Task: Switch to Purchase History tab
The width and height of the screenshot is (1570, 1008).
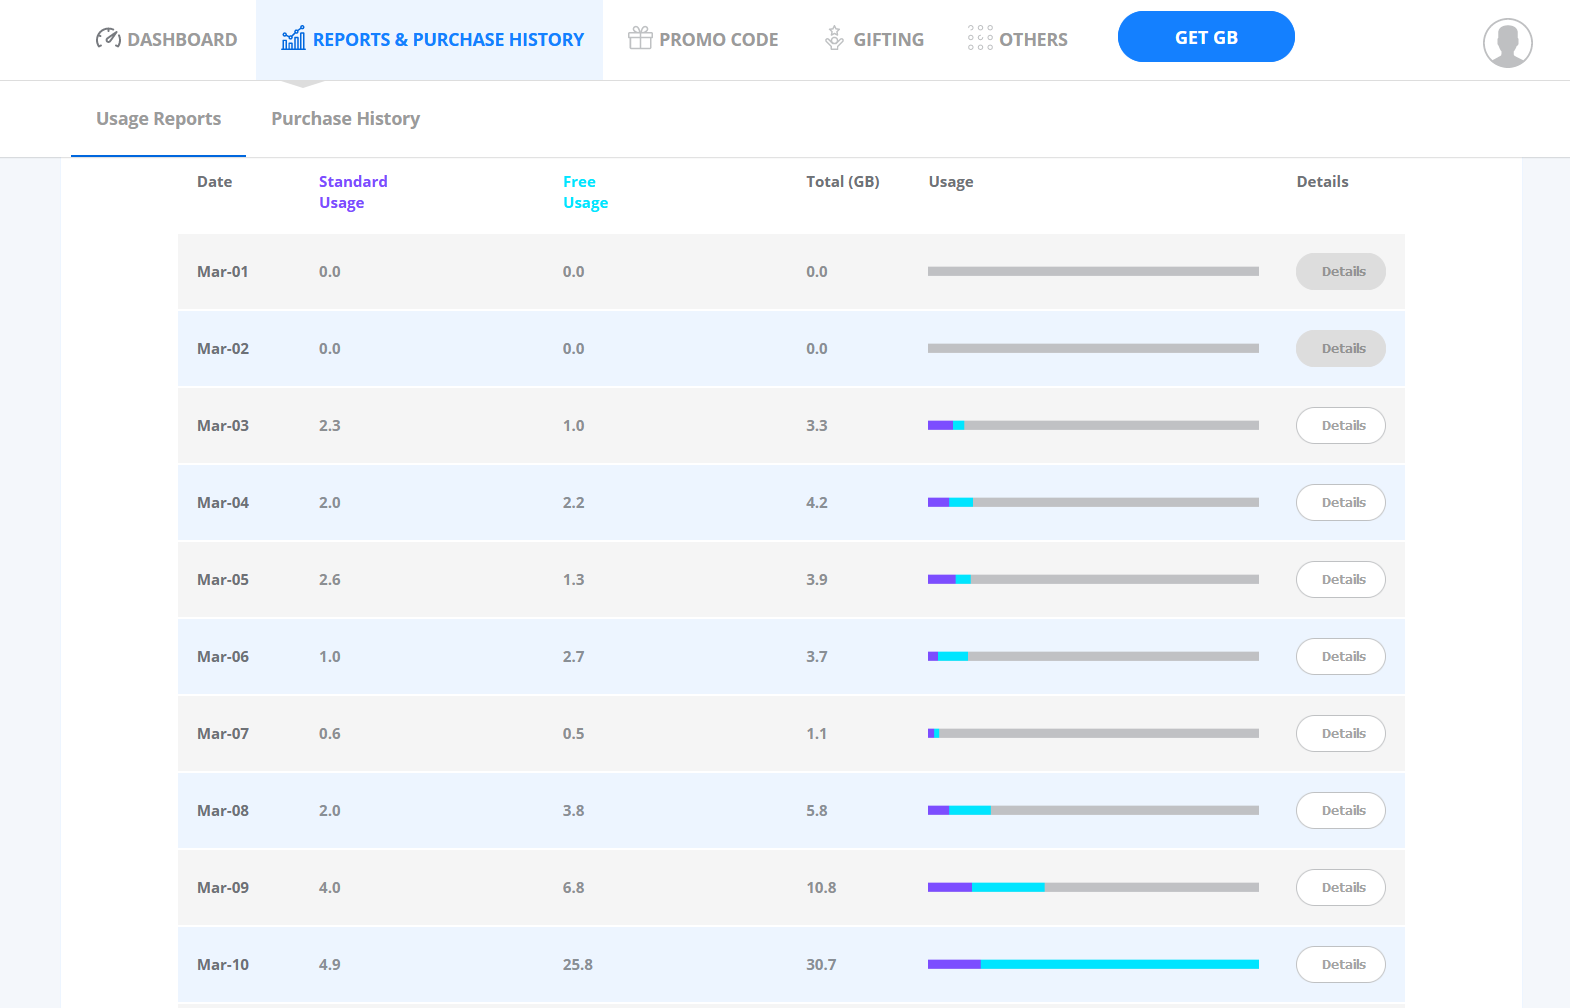Action: click(x=346, y=119)
